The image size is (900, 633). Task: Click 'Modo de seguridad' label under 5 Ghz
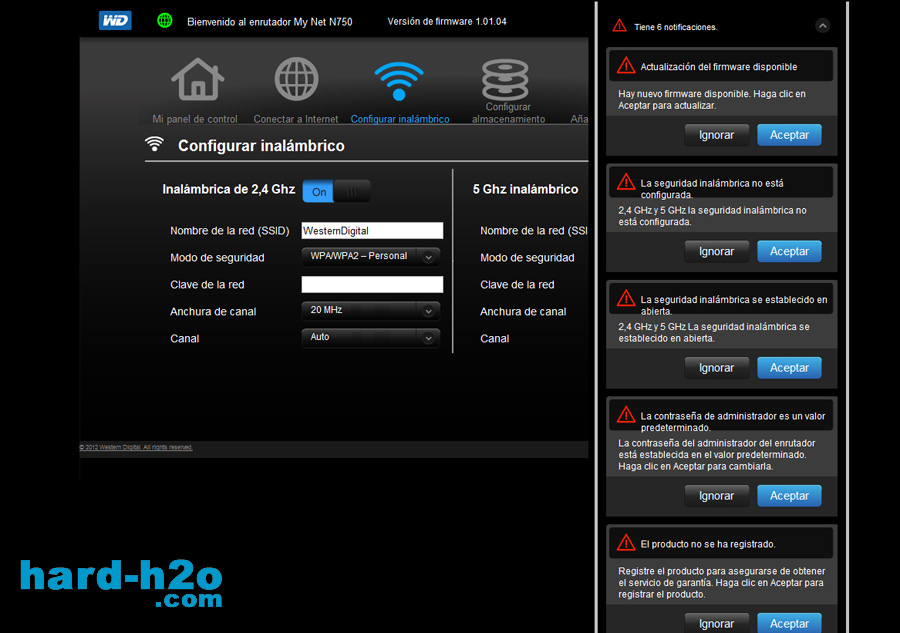coord(527,258)
